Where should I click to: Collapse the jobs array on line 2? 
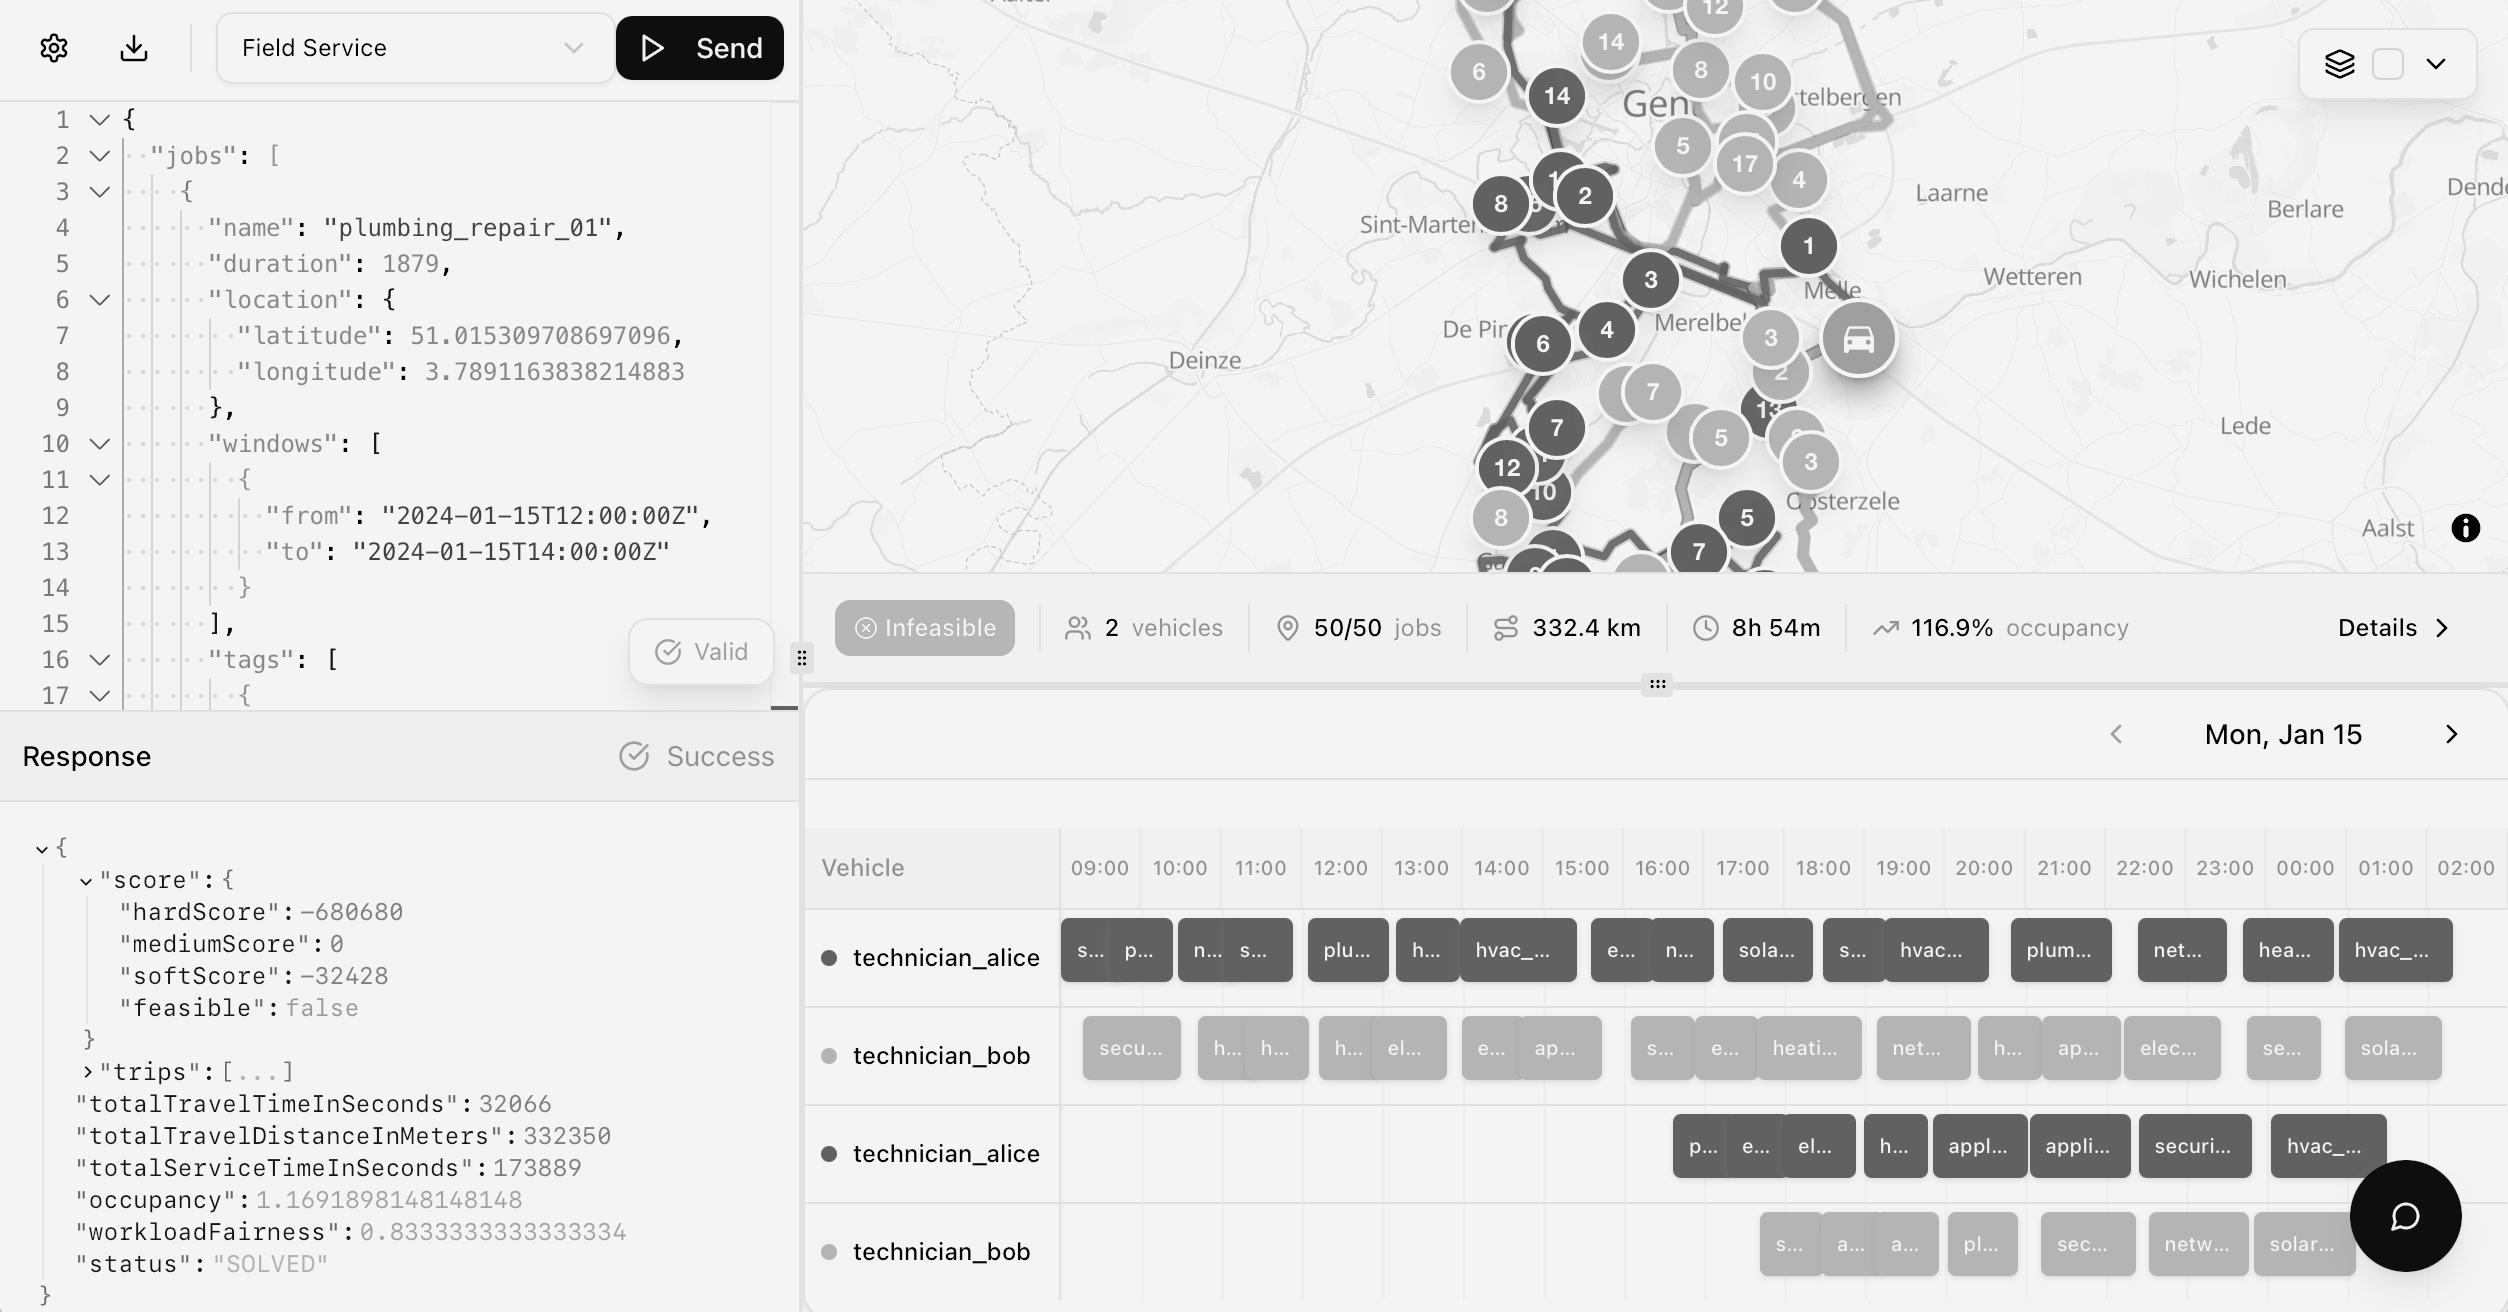99,156
